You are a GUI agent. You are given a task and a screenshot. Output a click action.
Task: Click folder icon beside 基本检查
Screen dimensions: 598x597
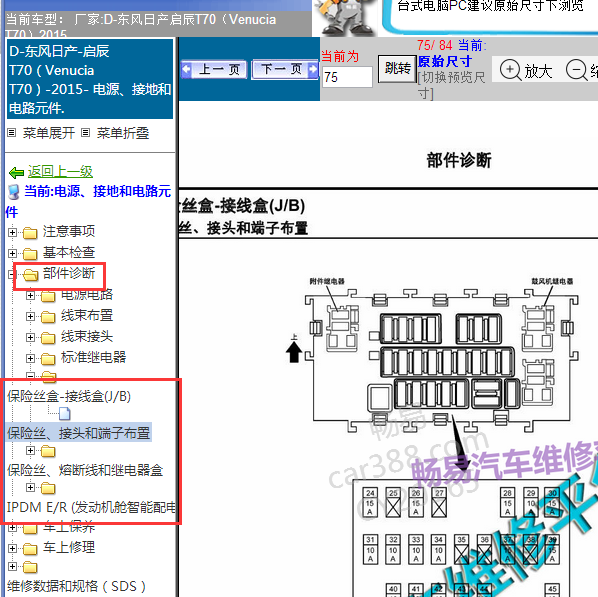[x=30, y=253]
